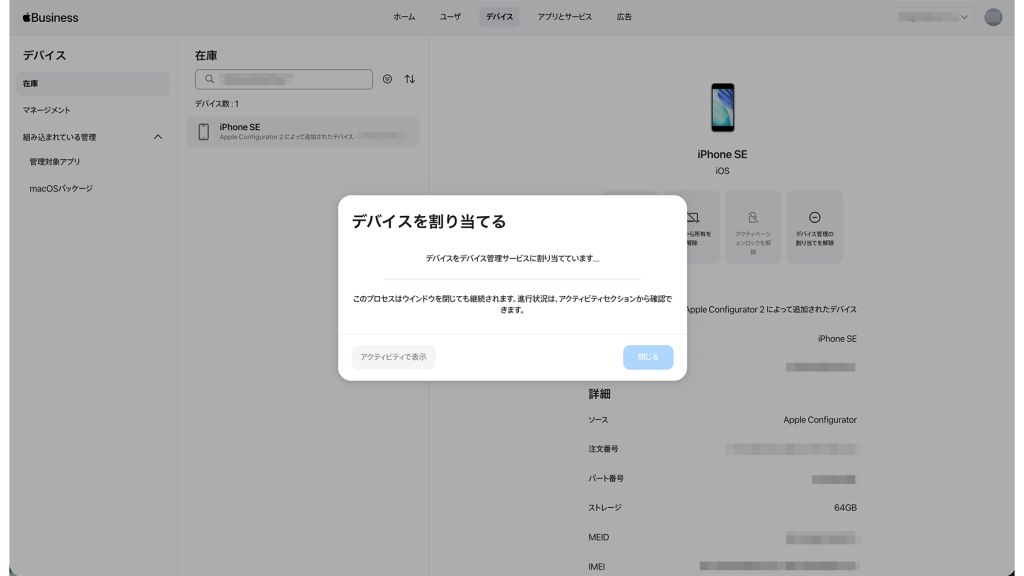The width and height of the screenshot is (1024, 576).
Task: Click the デバイス管理の割り当てを解除 icon button
Action: pyautogui.click(x=814, y=227)
